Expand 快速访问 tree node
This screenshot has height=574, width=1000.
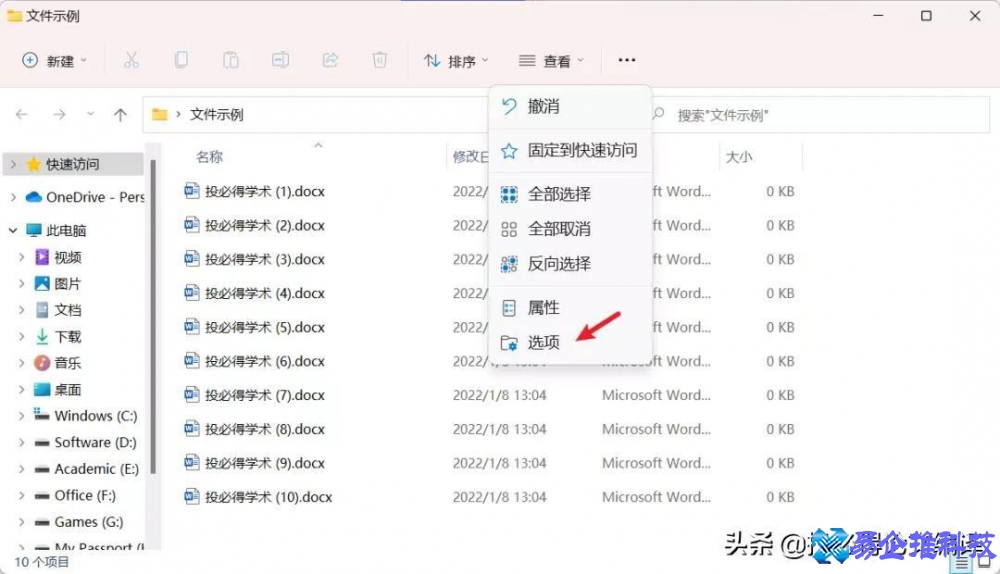[x=13, y=165]
